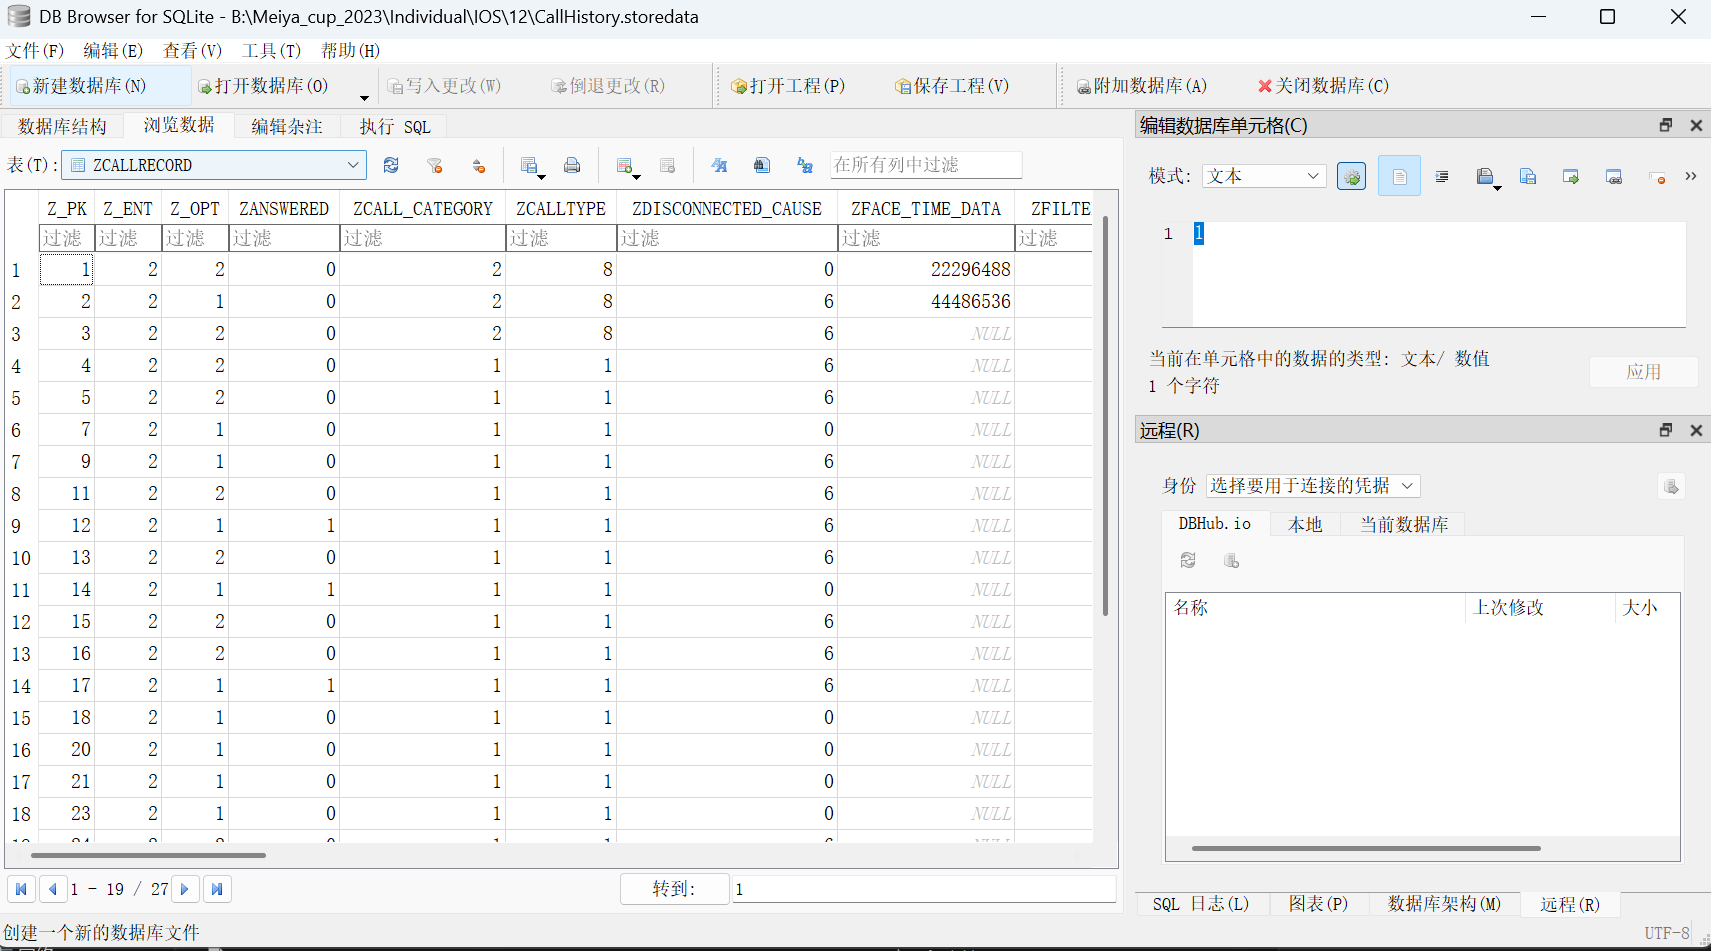This screenshot has width=1711, height=951.
Task: Print the table data
Action: tap(572, 165)
